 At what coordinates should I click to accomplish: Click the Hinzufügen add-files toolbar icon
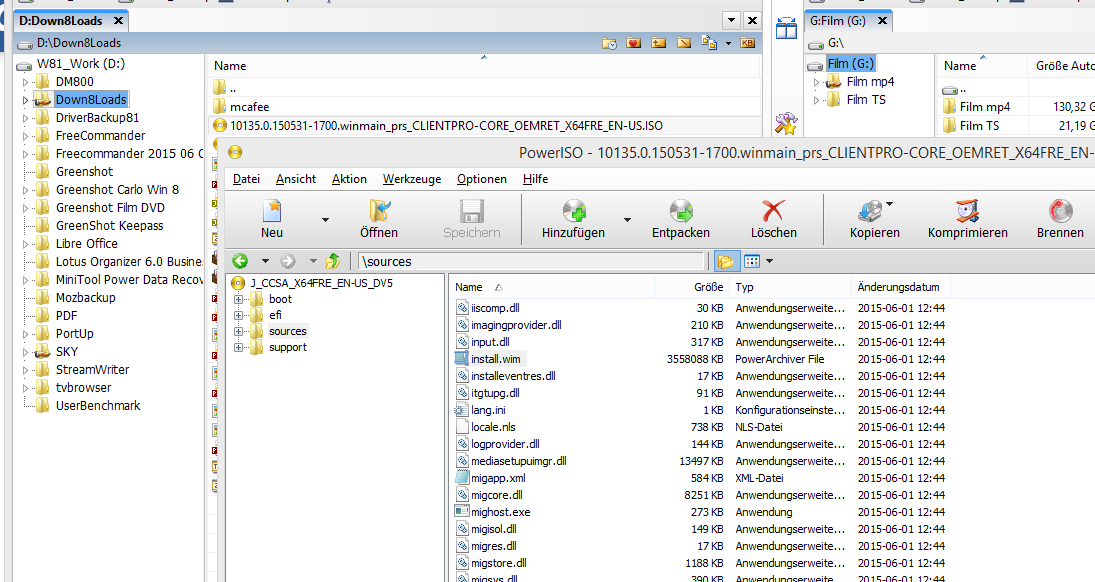pos(573,210)
